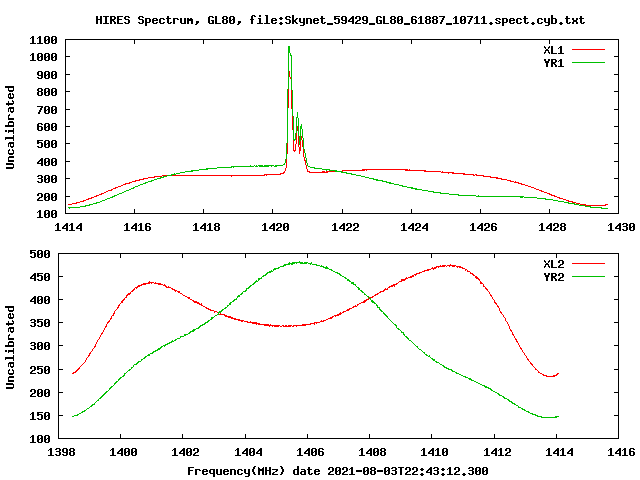The width and height of the screenshot is (640, 480).
Task: Click the bottom plot Uncalibrated axis label
Action: pyautogui.click(x=10, y=347)
